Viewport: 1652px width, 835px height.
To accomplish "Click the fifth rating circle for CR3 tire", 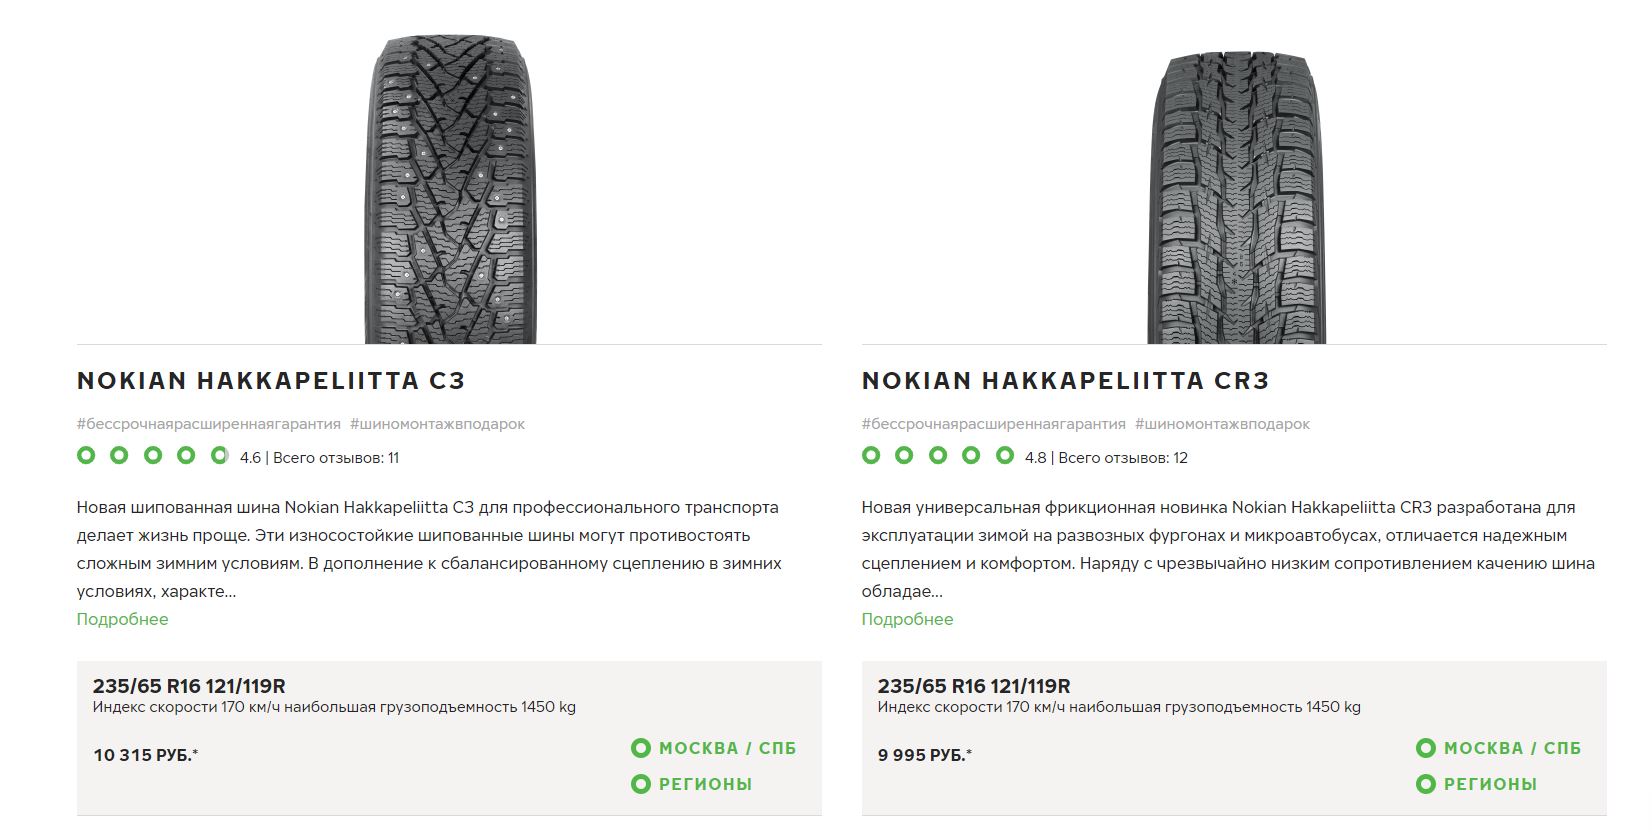I will [x=1005, y=456].
